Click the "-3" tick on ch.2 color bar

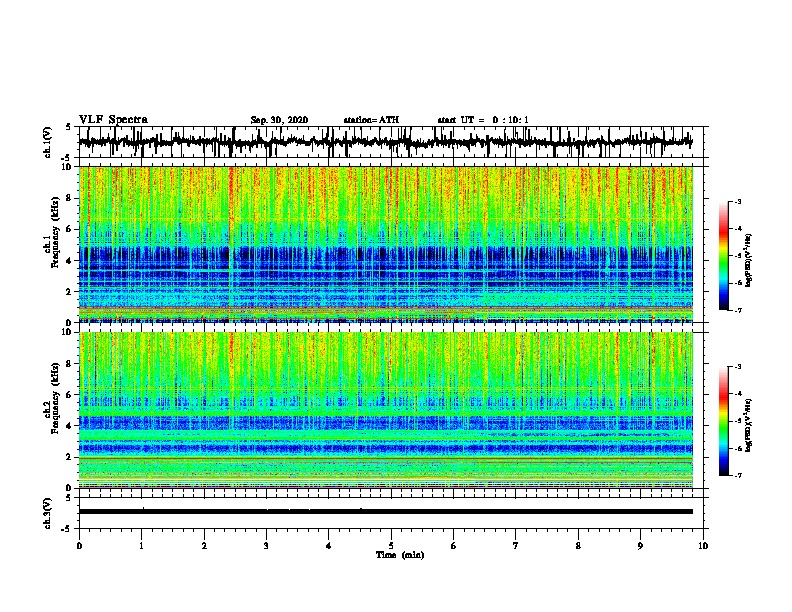click(x=737, y=367)
